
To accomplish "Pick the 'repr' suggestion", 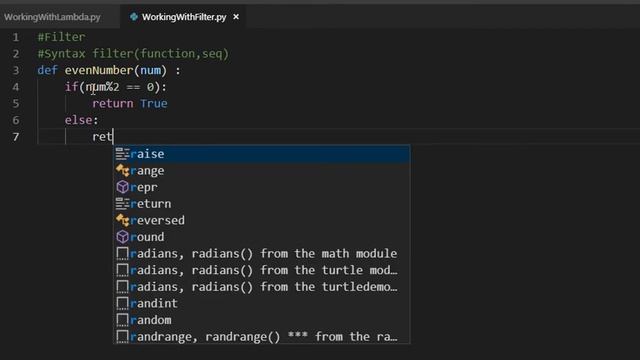I will (x=262, y=187).
